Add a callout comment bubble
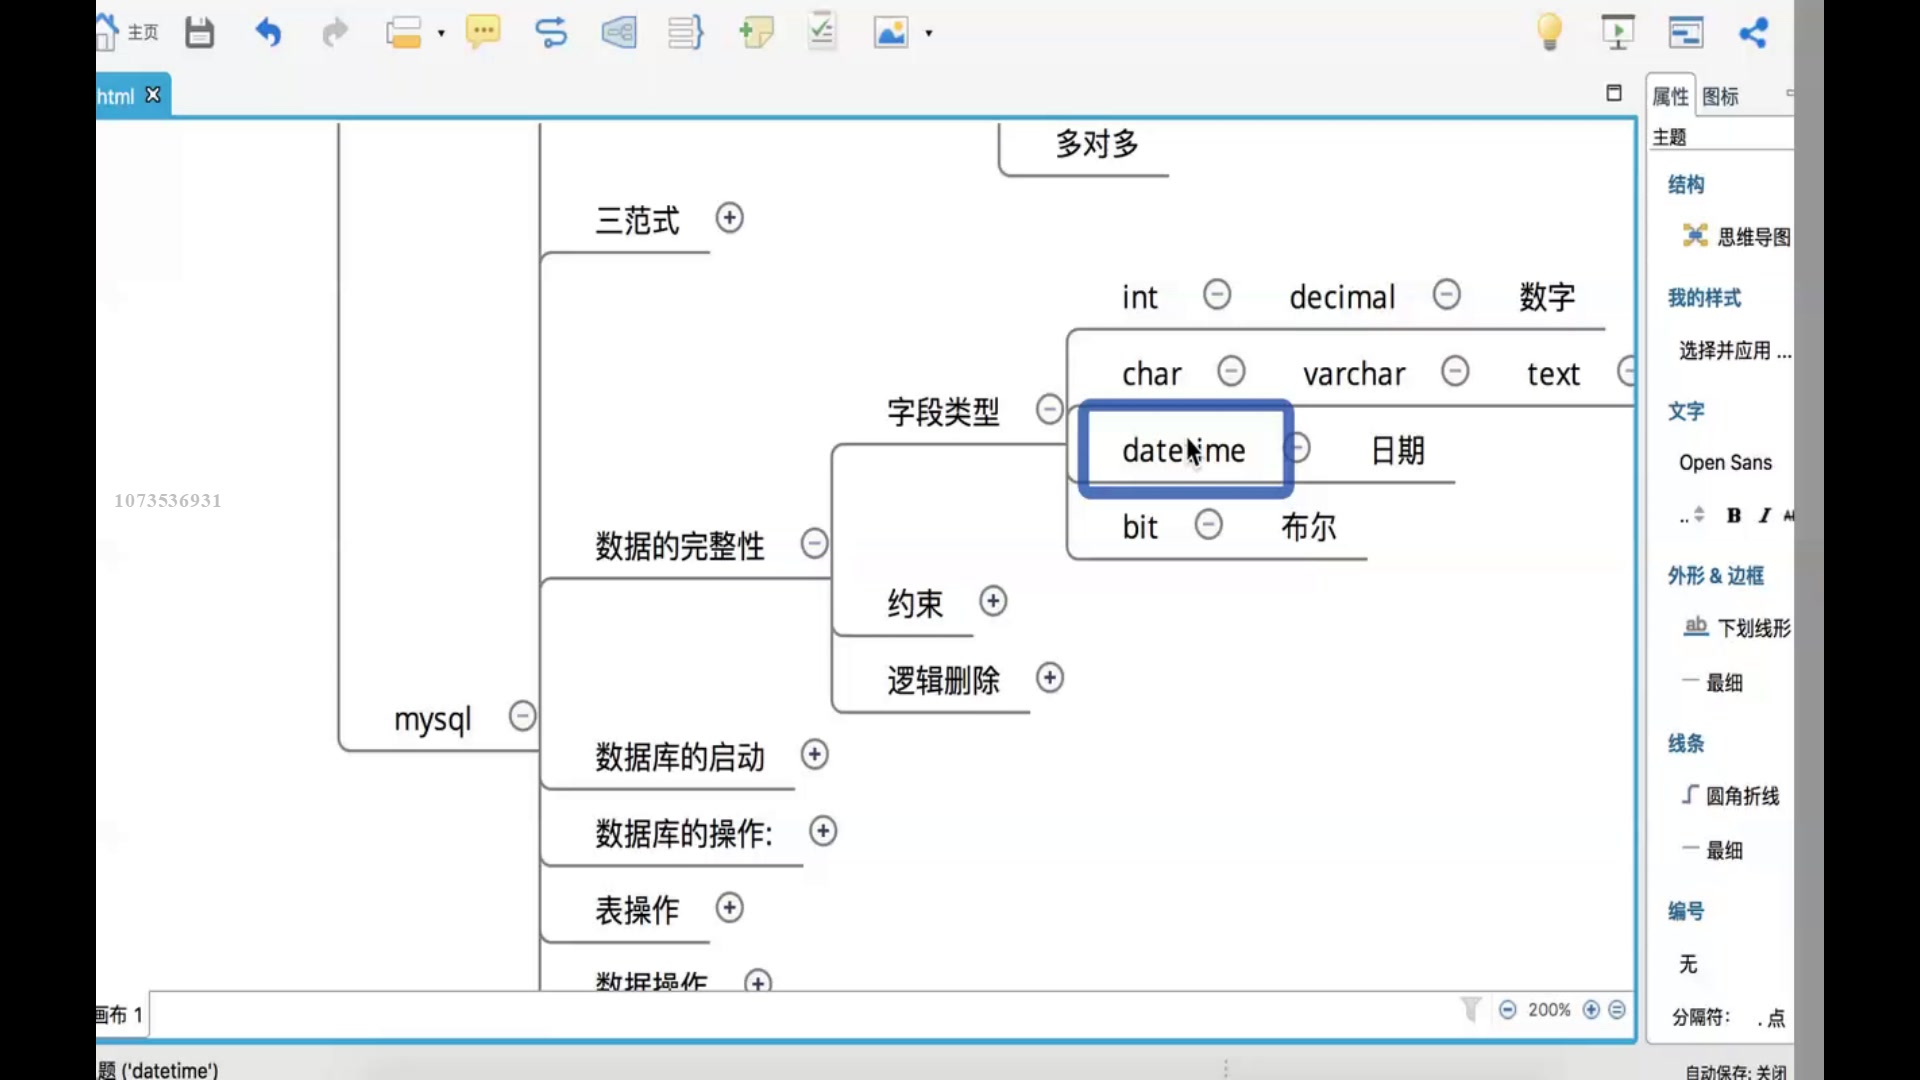 483,33
